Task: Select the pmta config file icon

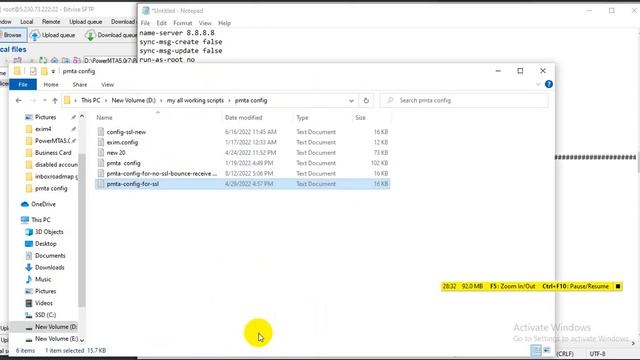Action: point(101,163)
